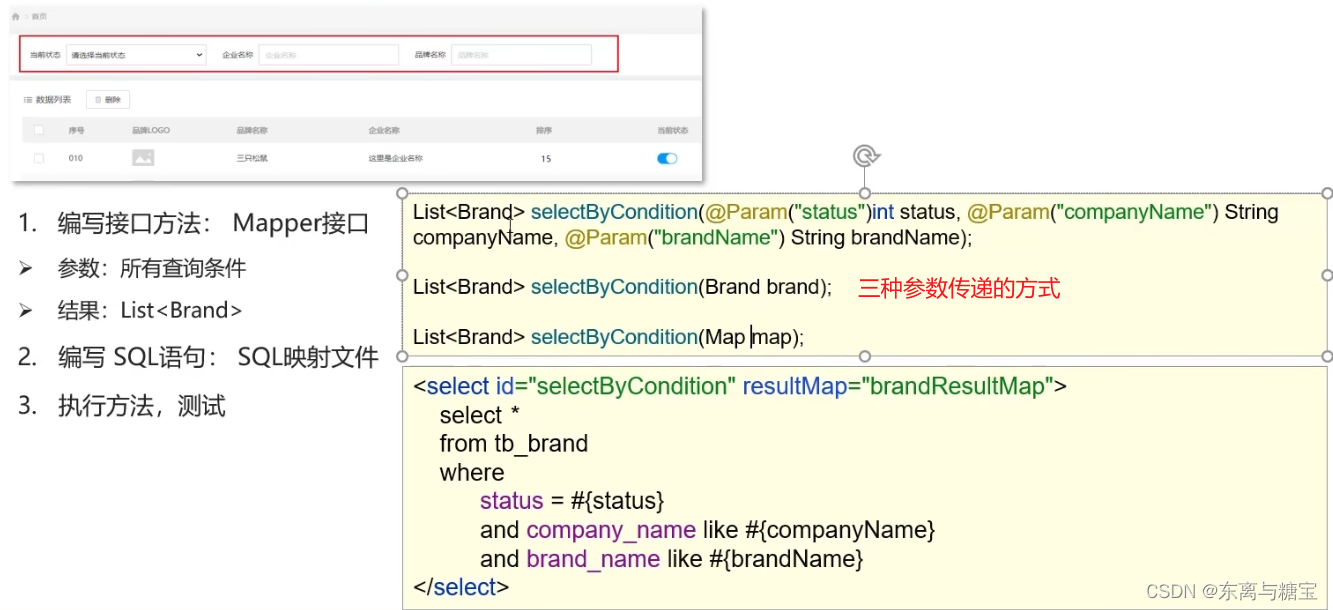
Task: Click the 这里是企业名称 cell
Action: point(395,158)
